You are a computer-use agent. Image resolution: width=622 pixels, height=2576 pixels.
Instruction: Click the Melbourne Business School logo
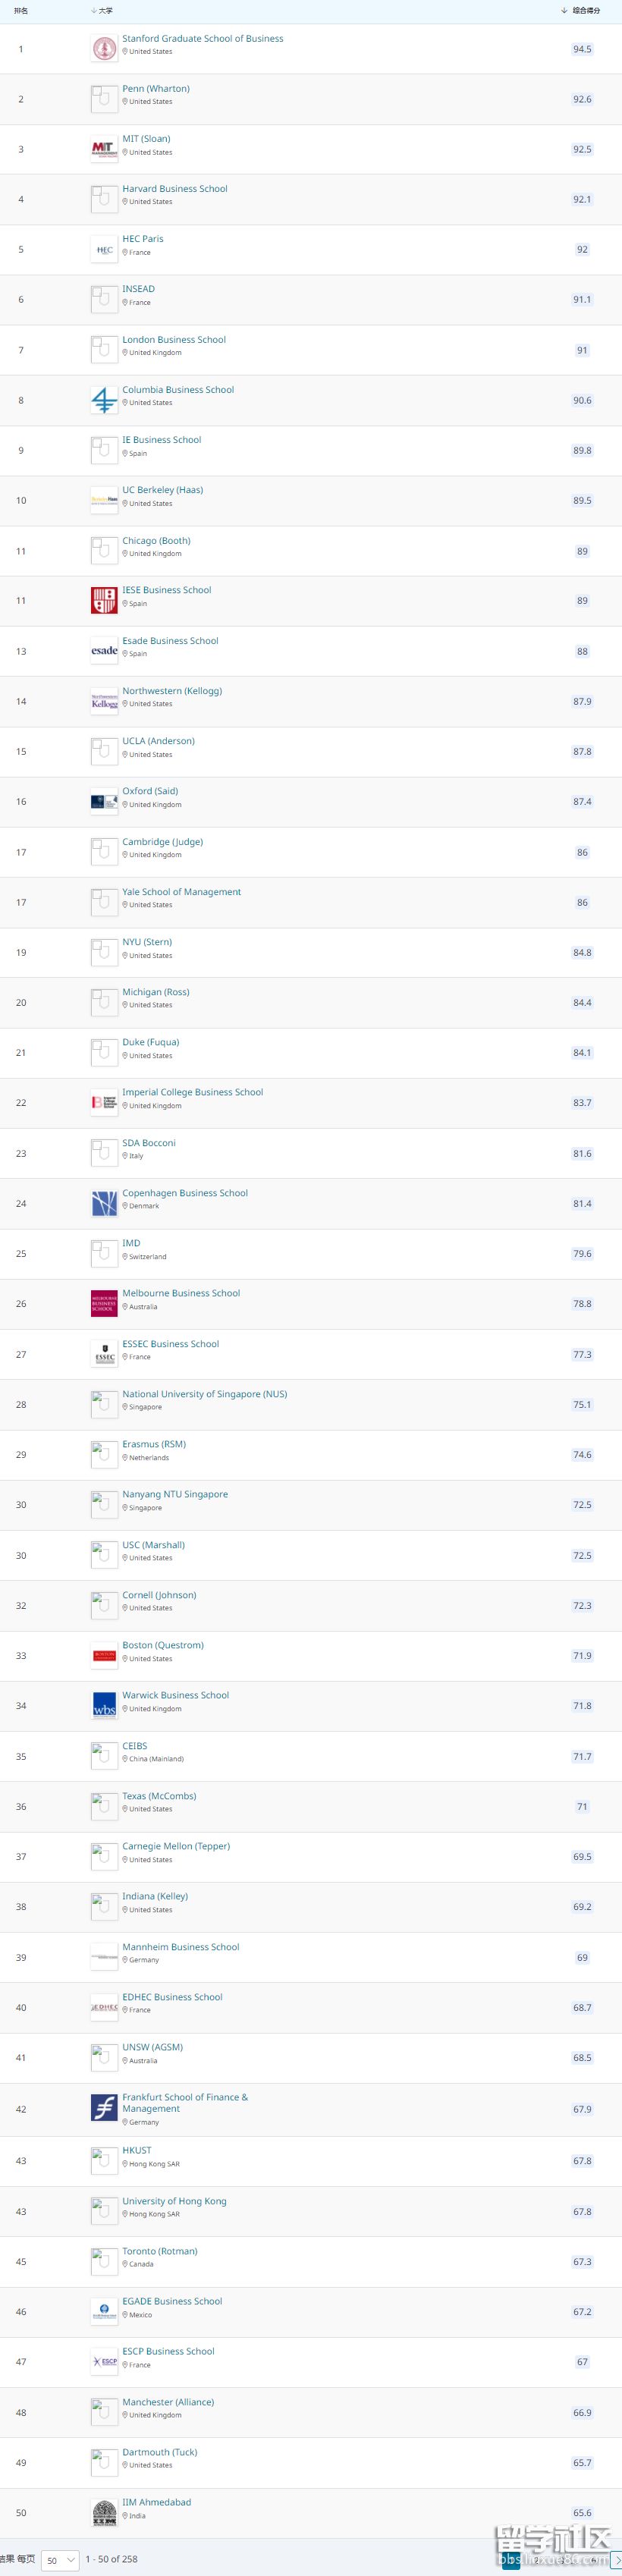tap(104, 1303)
